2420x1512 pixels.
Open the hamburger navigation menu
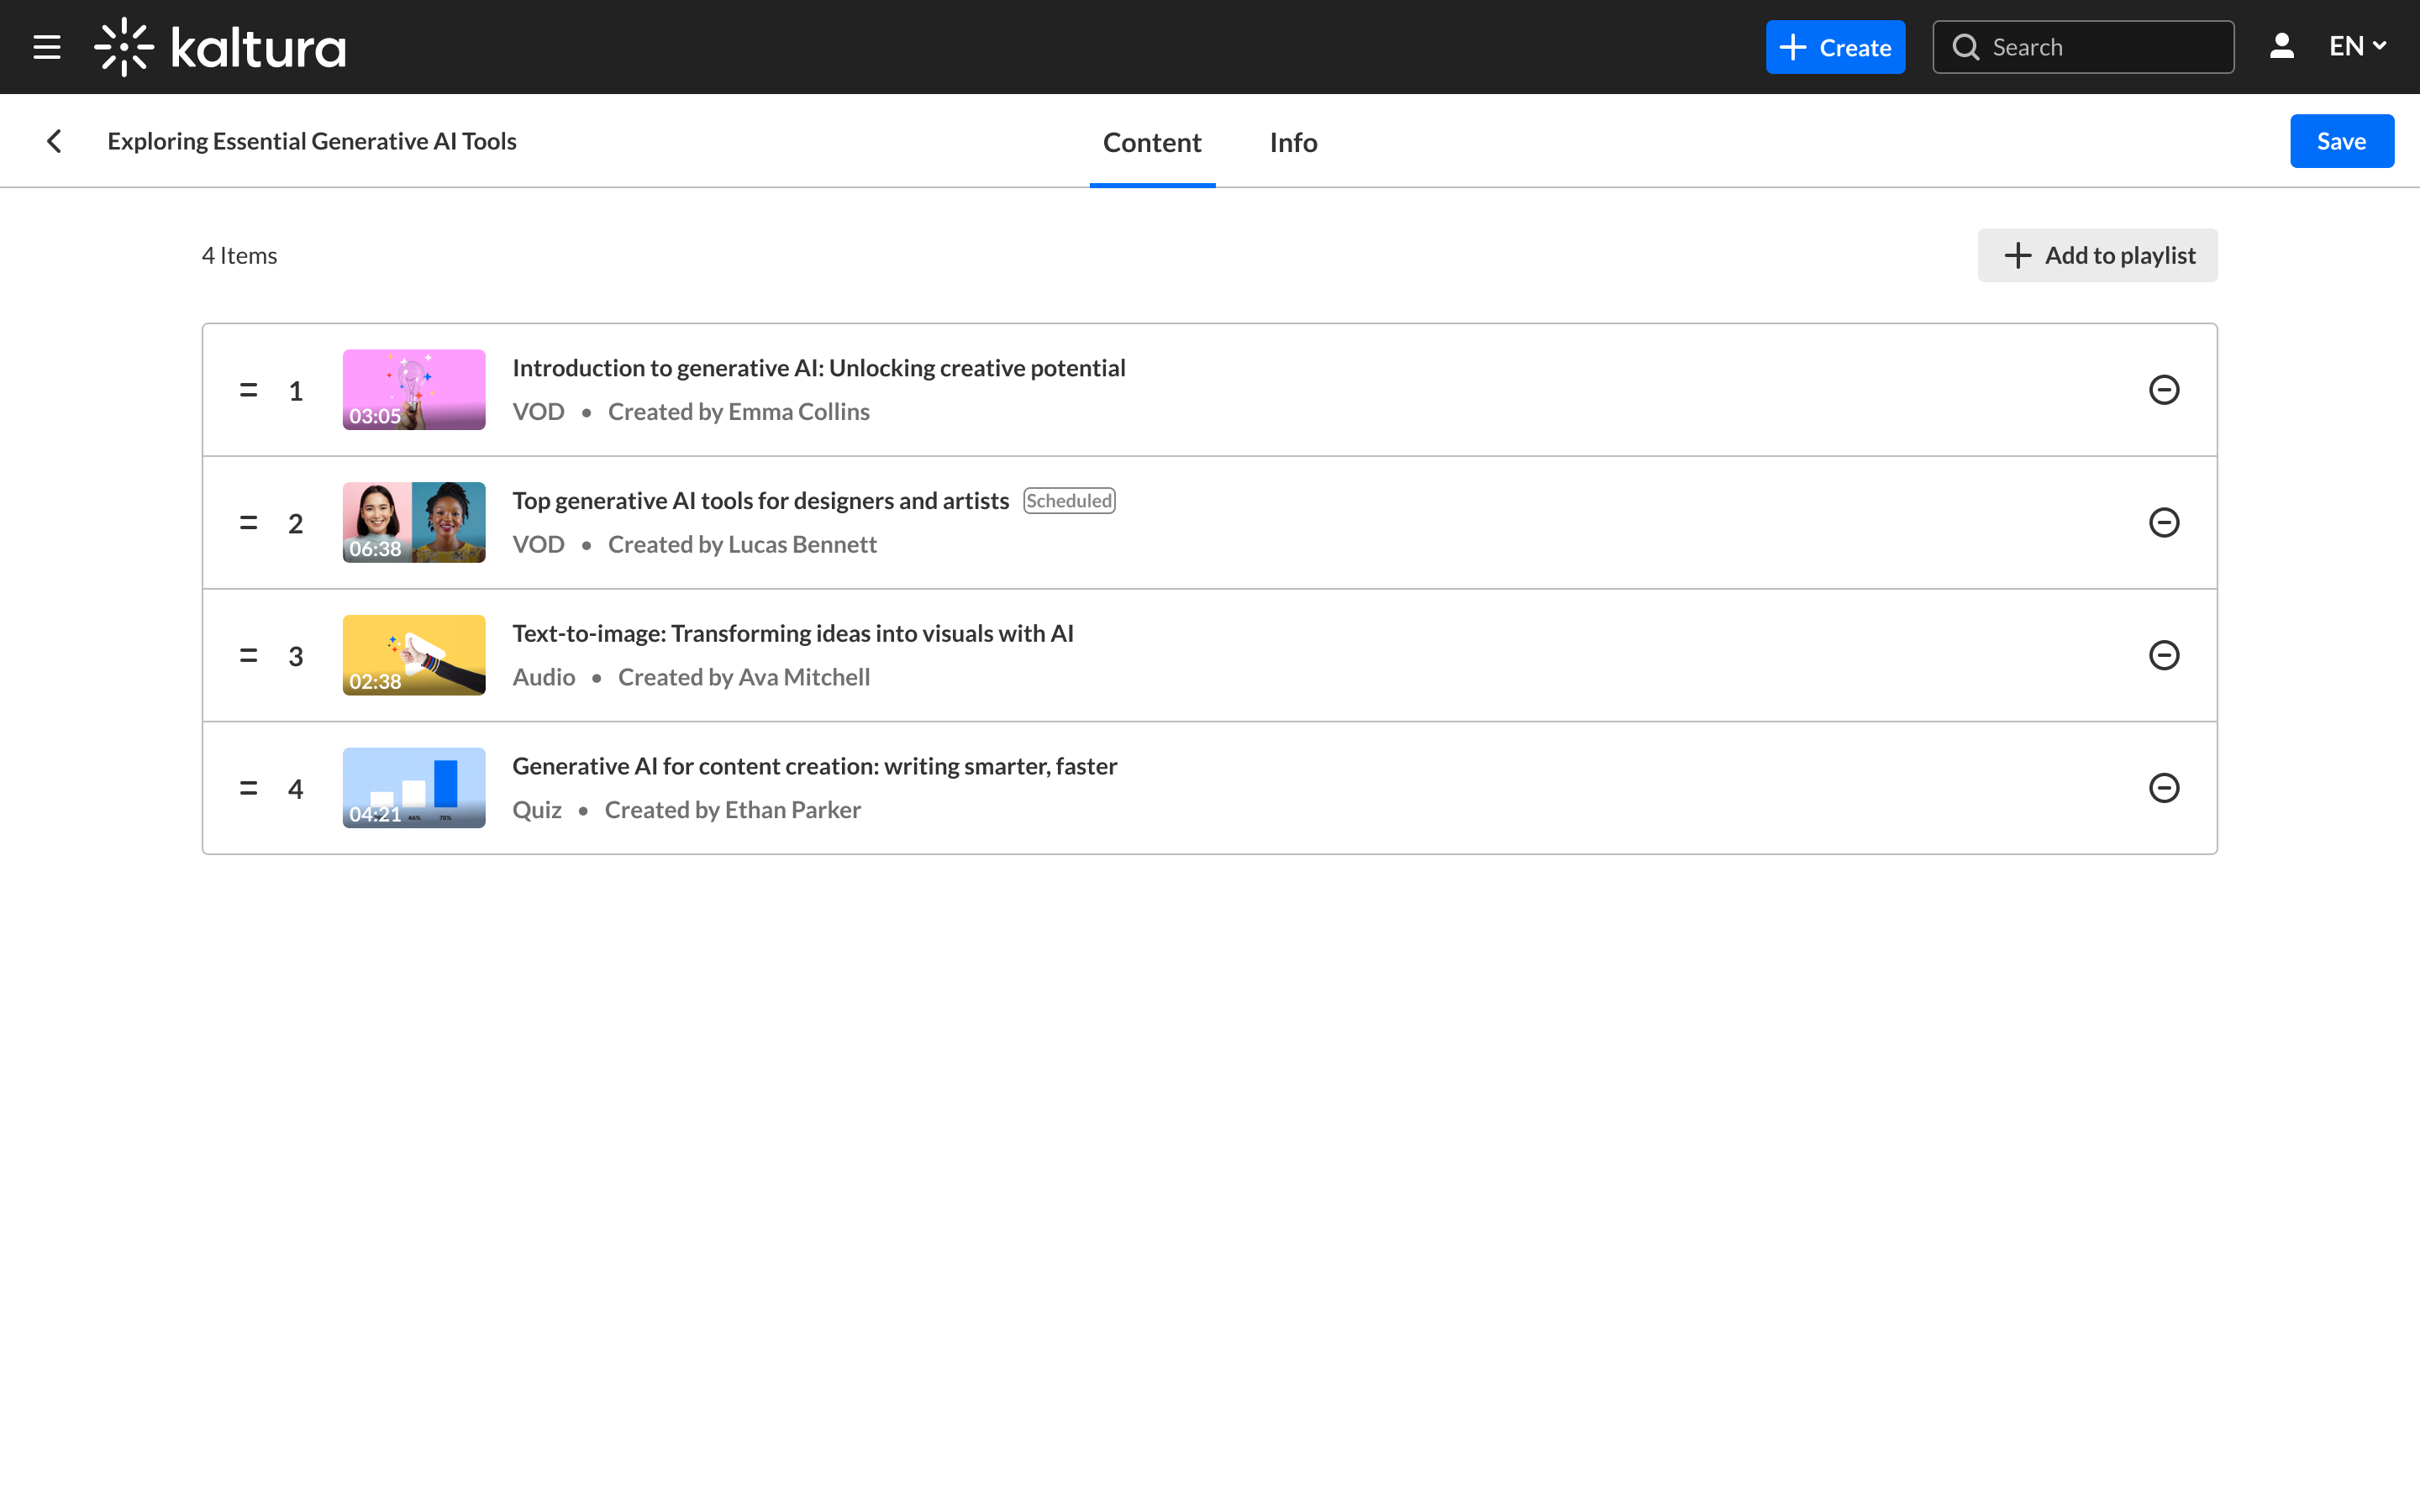(47, 47)
